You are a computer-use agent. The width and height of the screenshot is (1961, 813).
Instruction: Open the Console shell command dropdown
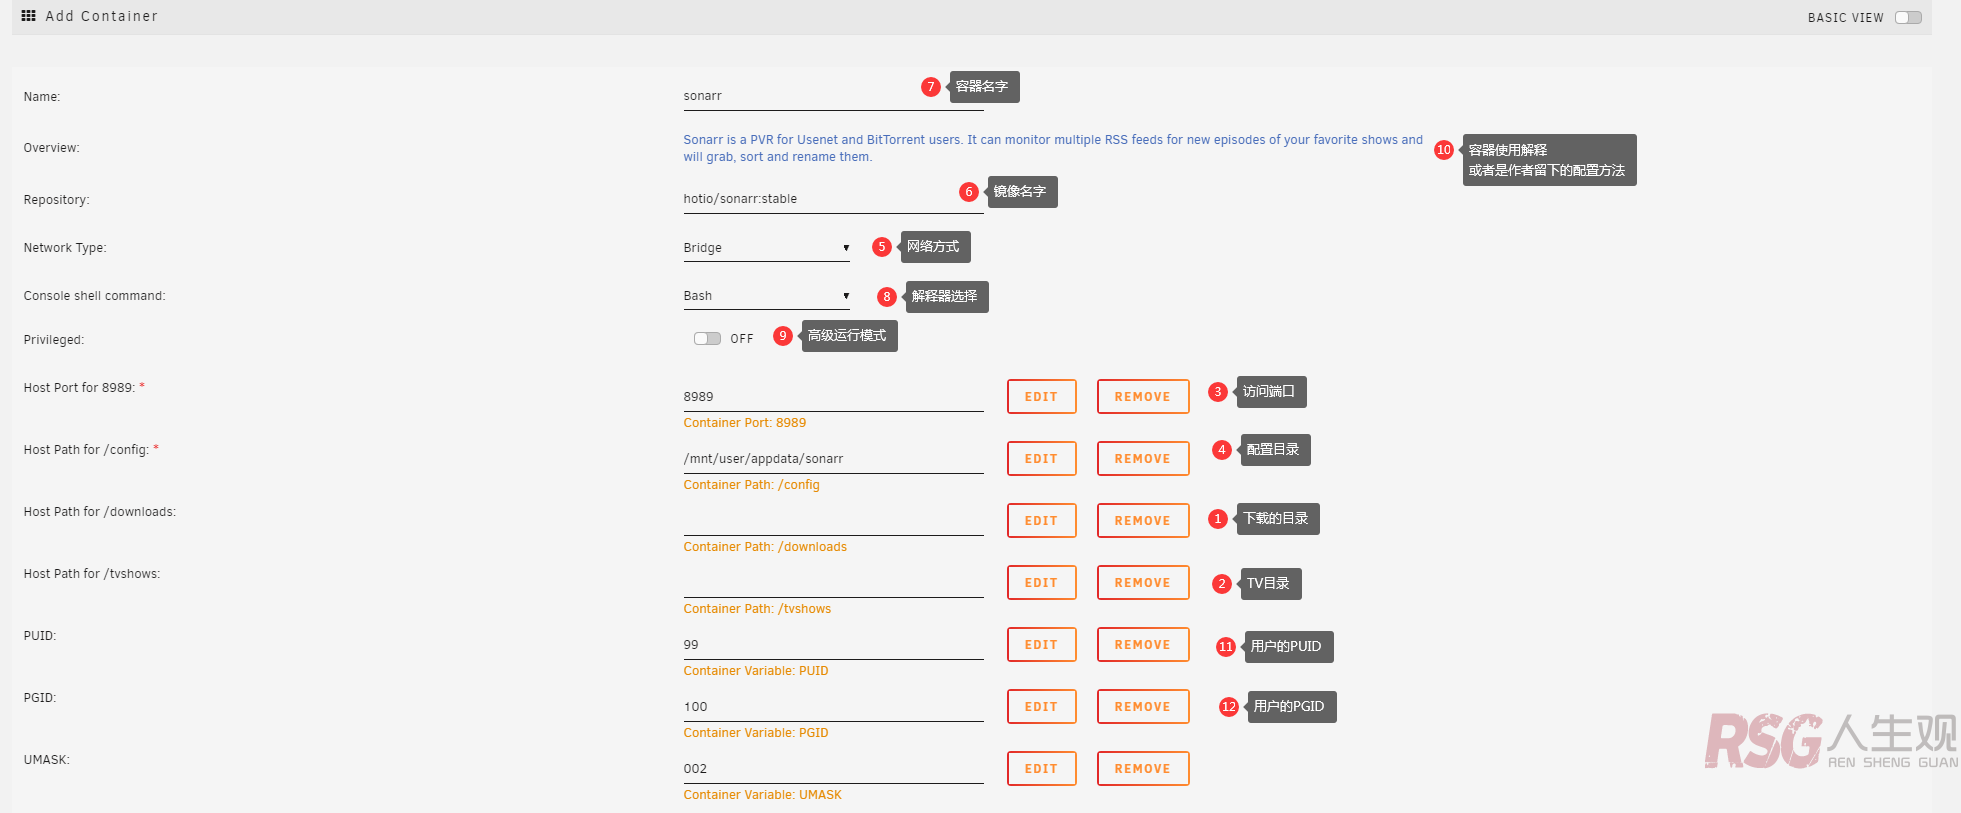766,296
